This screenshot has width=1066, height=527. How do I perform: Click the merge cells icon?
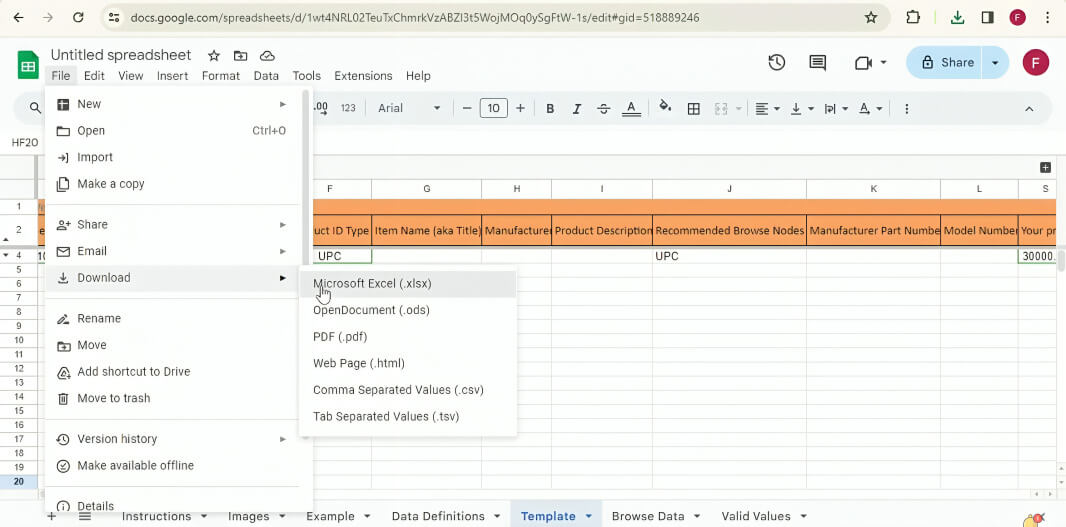coord(721,108)
